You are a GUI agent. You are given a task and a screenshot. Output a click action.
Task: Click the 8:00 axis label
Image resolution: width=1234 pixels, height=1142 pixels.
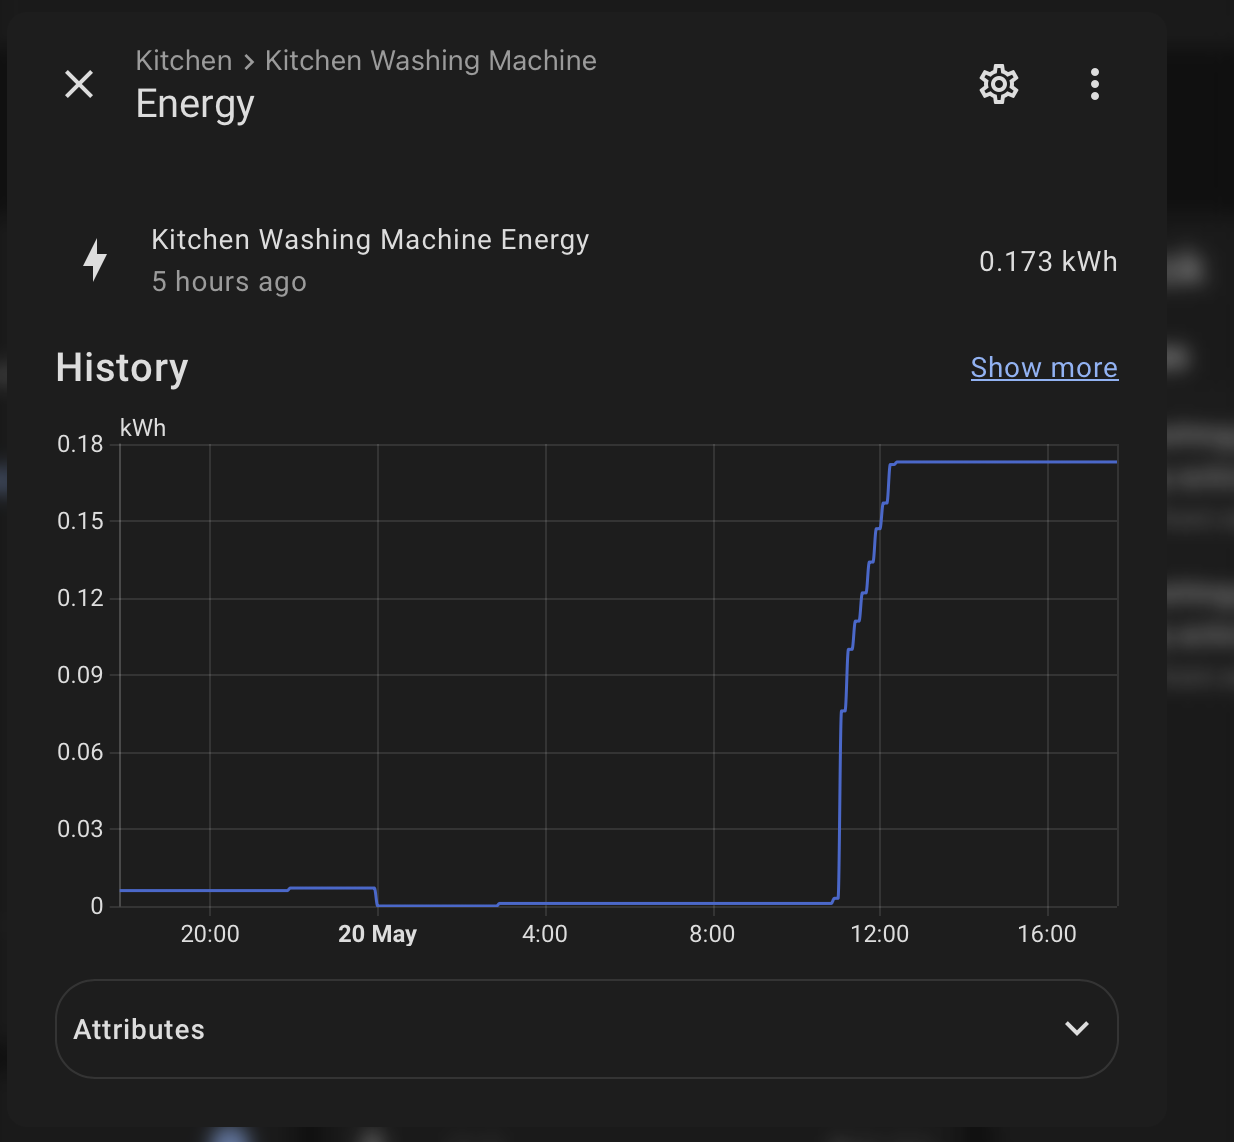point(712,934)
